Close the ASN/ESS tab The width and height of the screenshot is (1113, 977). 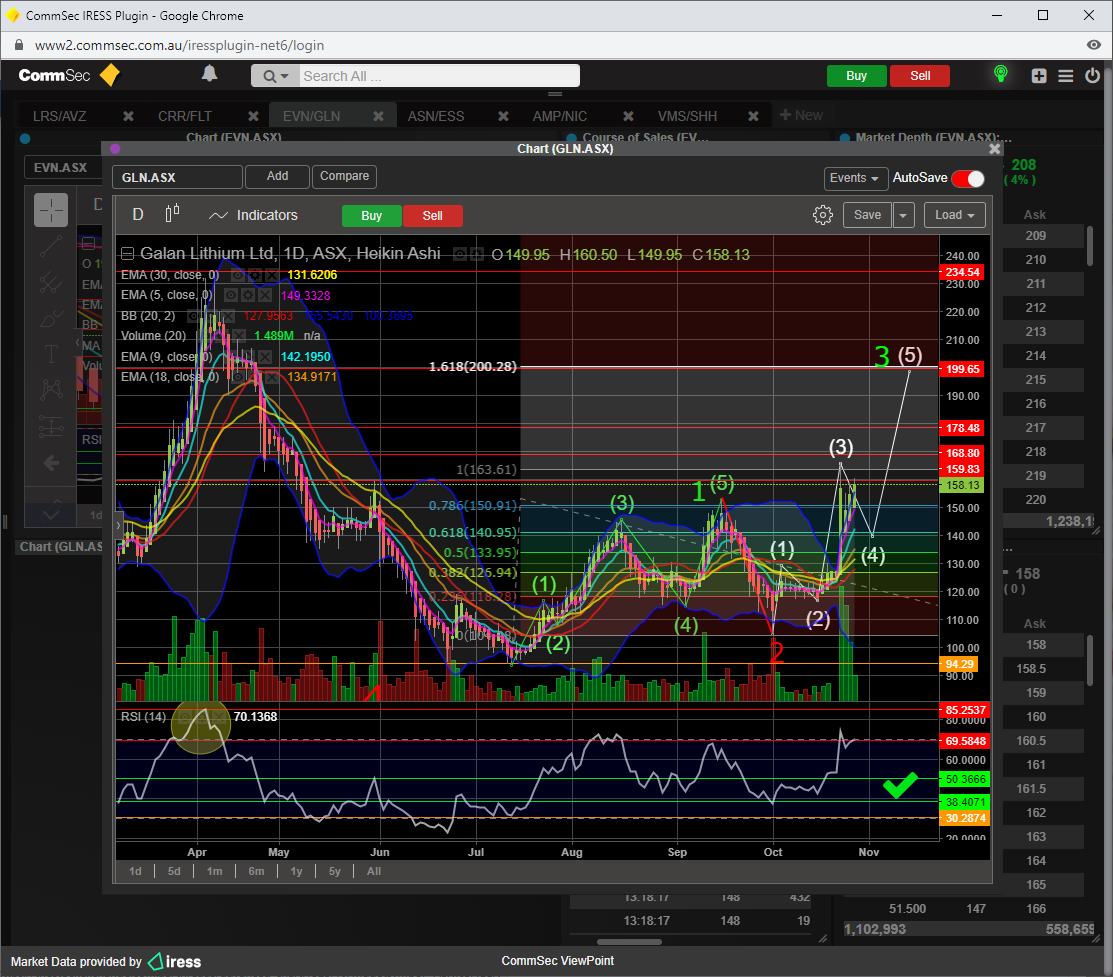[x=503, y=116]
